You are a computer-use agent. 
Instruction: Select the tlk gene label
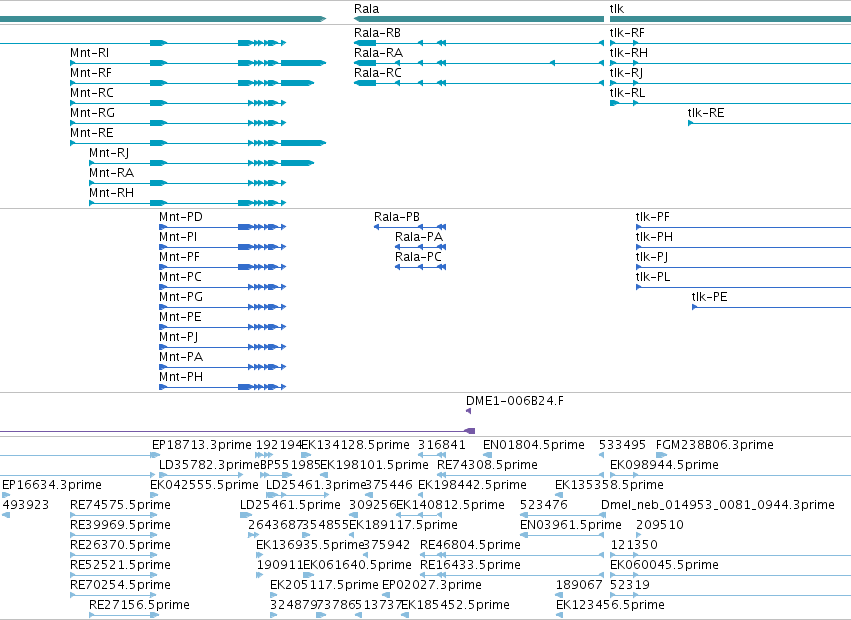point(617,9)
